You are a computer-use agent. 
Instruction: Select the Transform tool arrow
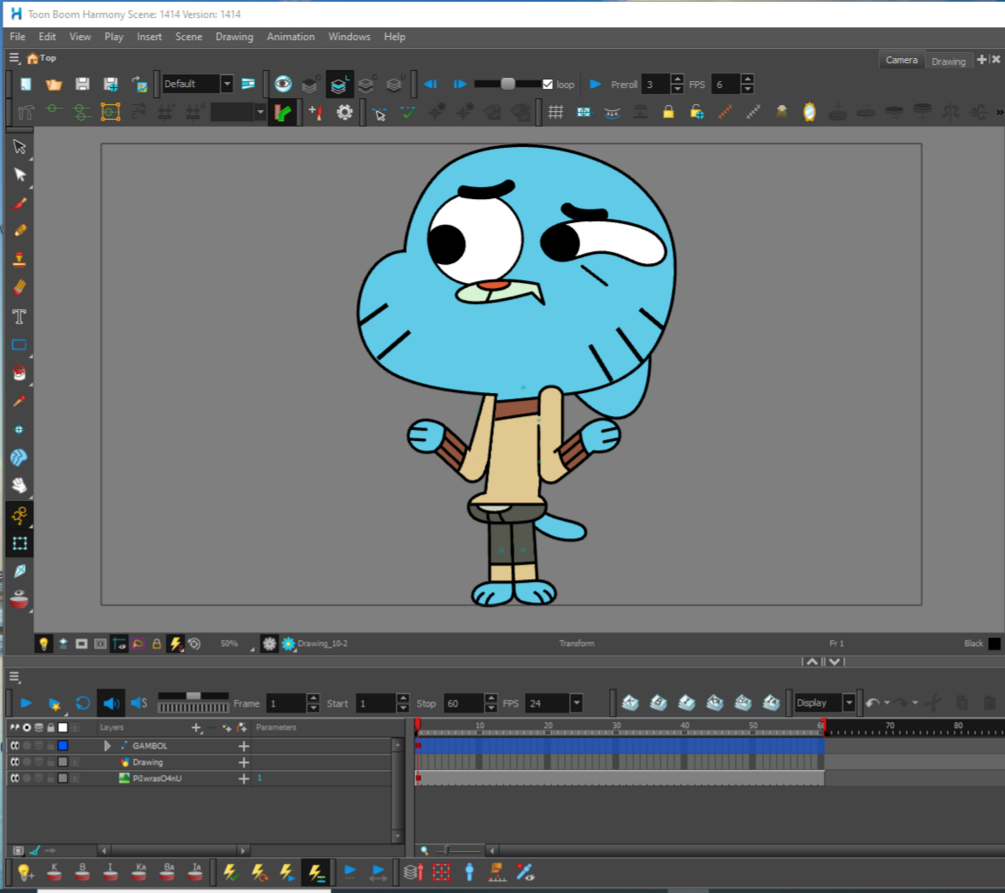pos(19,146)
